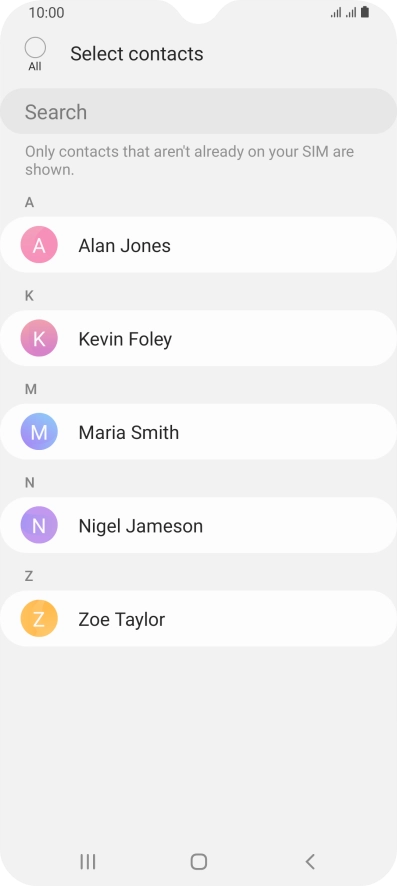Focus the Search contacts field

point(199,111)
